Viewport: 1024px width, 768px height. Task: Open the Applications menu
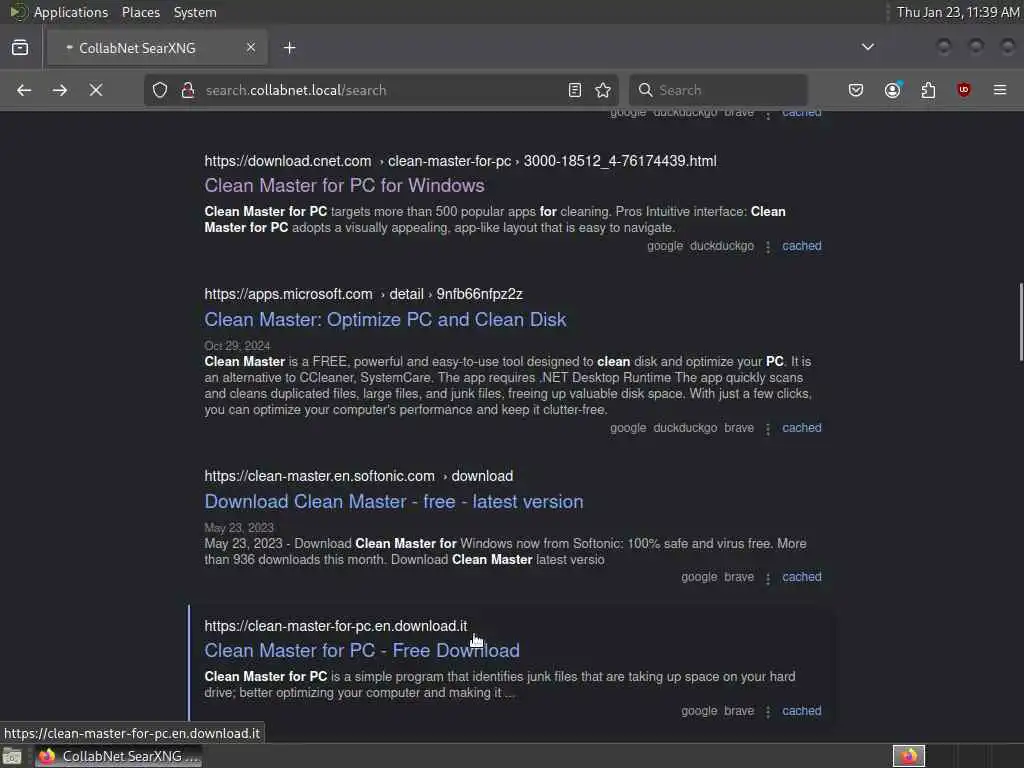(x=71, y=12)
